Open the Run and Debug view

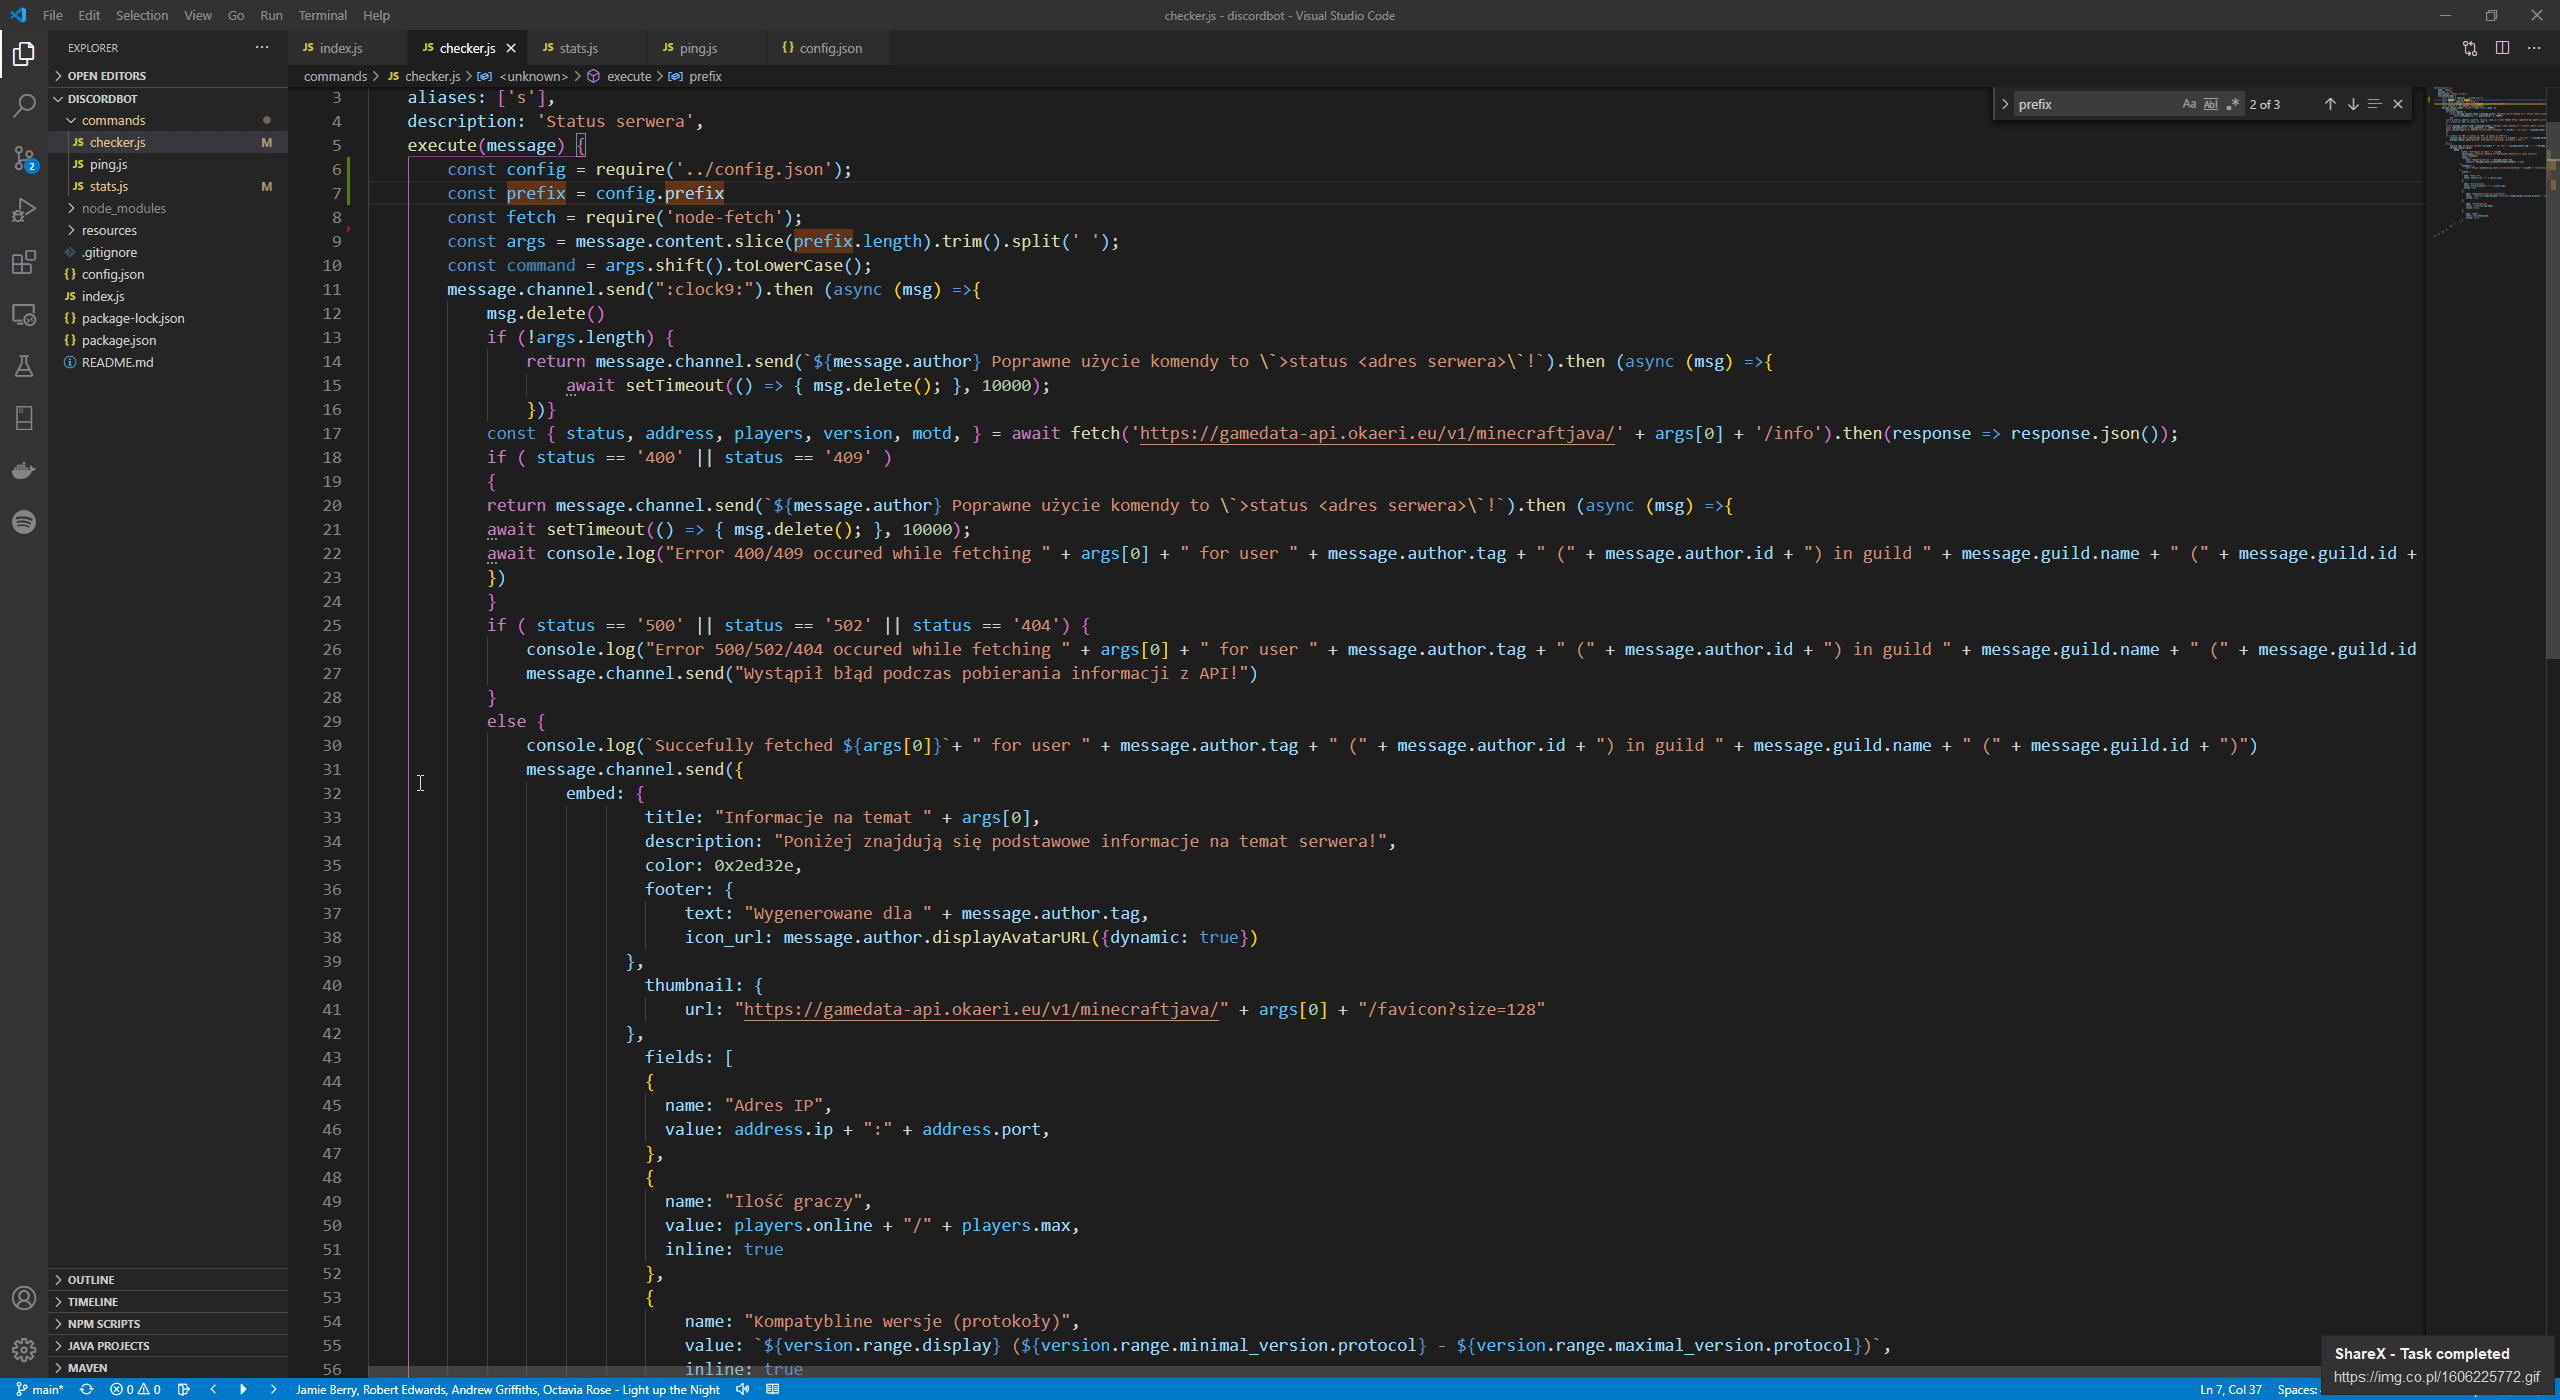coord(24,210)
